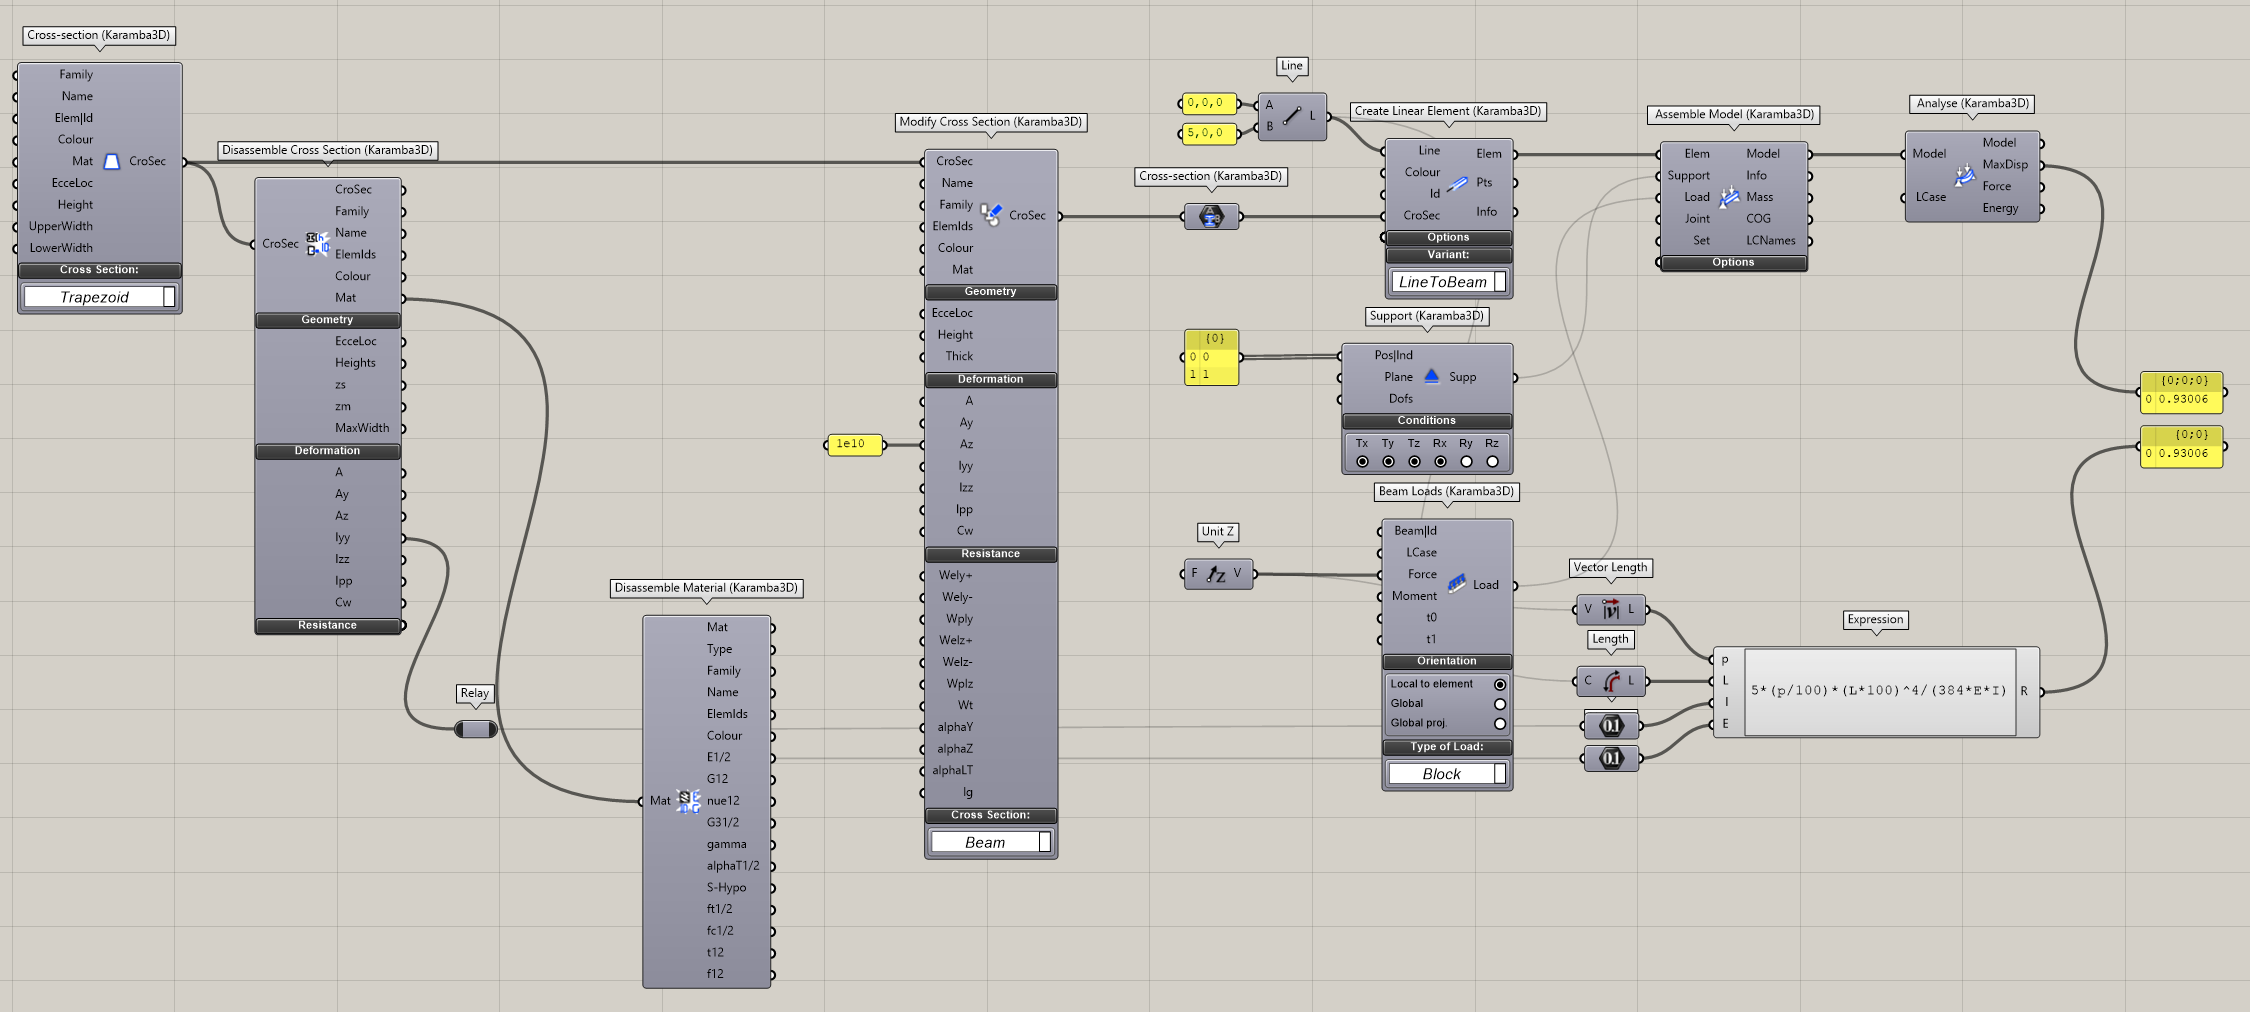Viewport: 2250px width, 1012px height.
Task: Select the Global orientation option
Action: tap(1499, 704)
